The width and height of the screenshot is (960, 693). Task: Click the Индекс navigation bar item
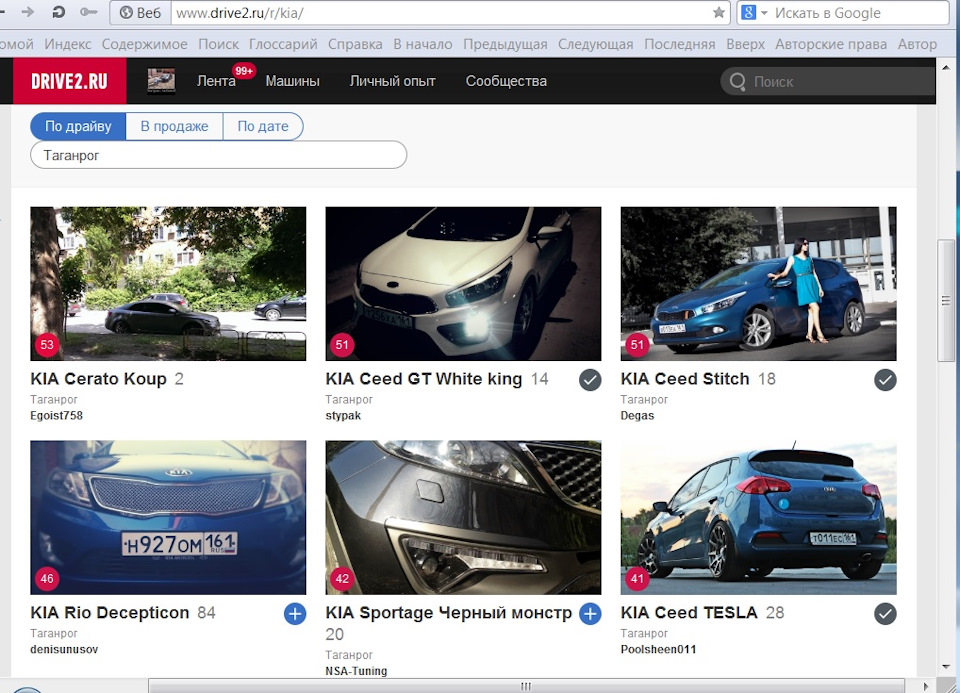pos(67,44)
